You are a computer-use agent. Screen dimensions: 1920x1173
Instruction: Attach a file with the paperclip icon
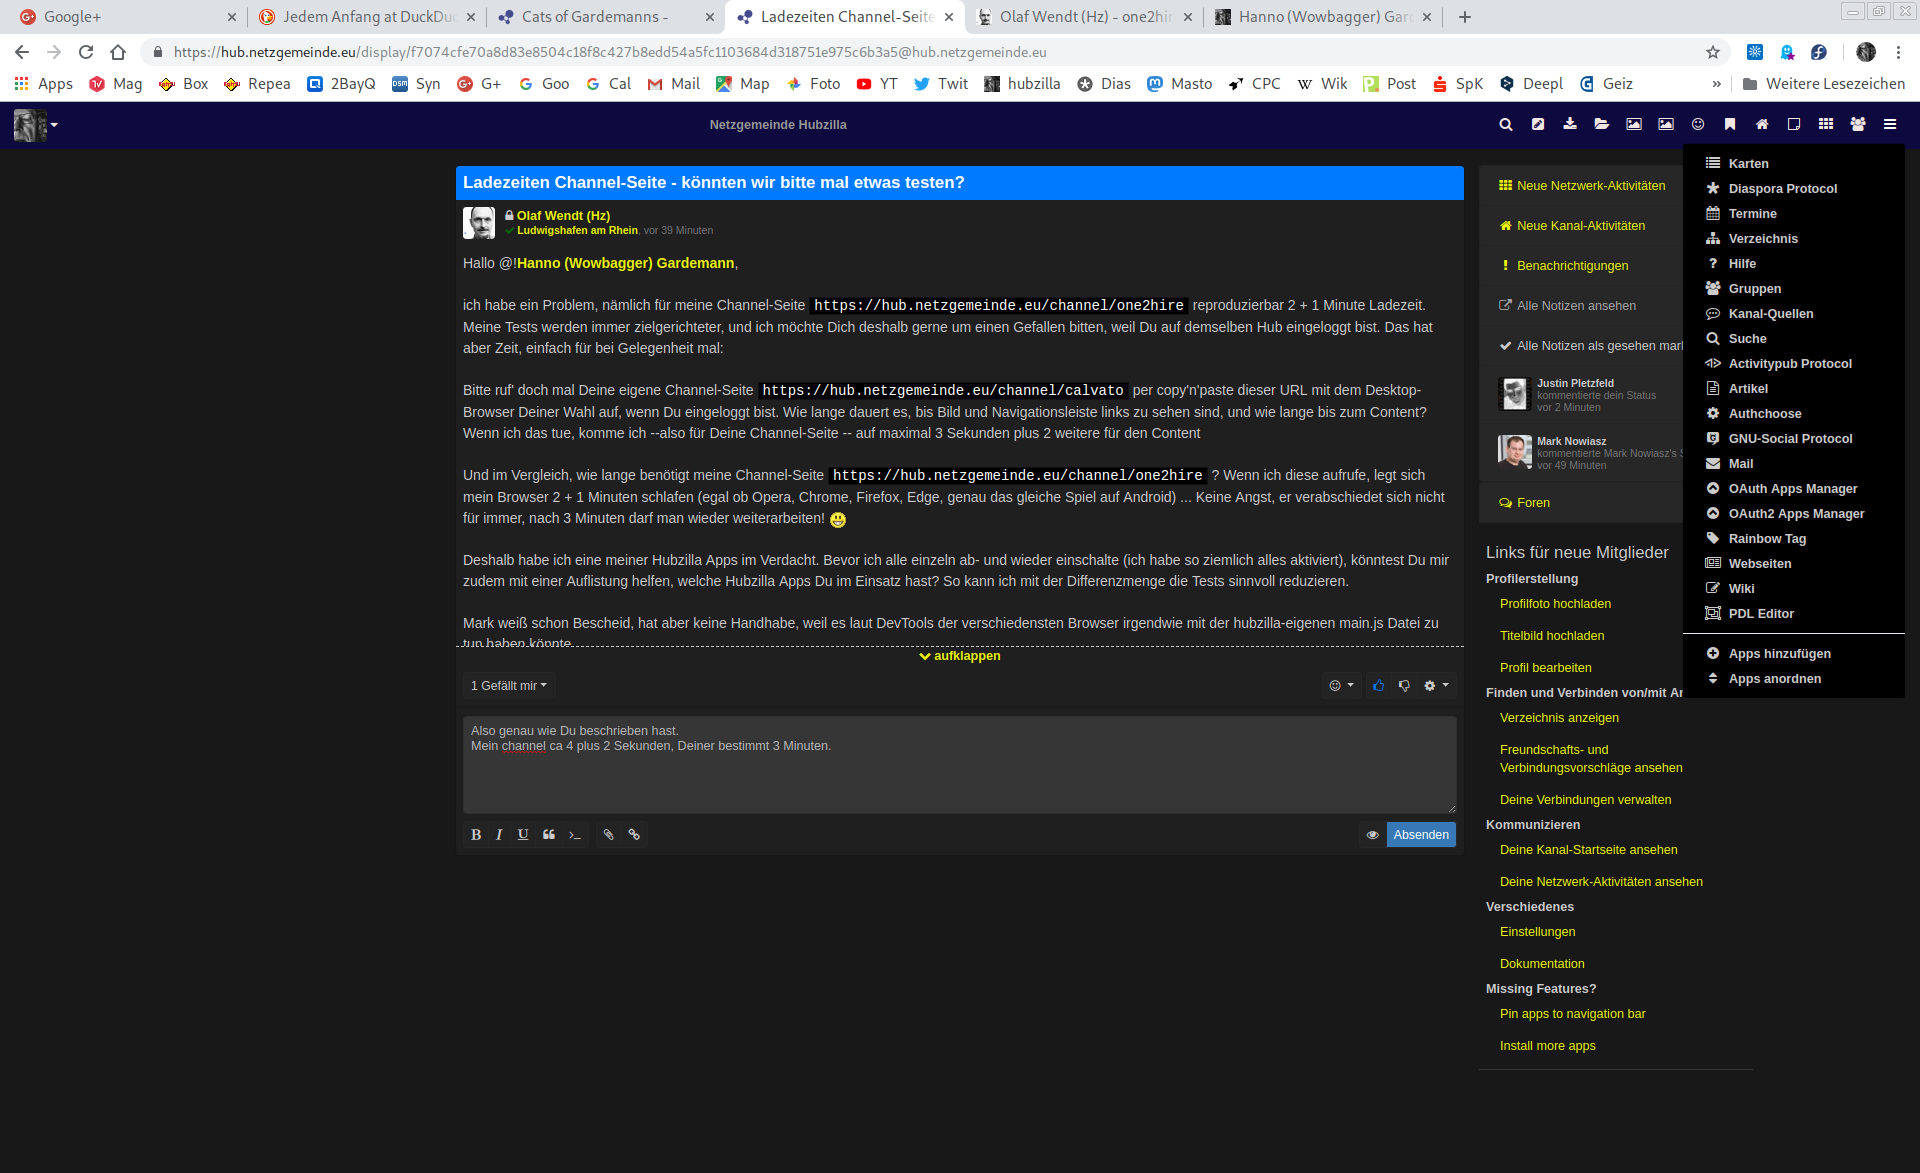point(608,835)
